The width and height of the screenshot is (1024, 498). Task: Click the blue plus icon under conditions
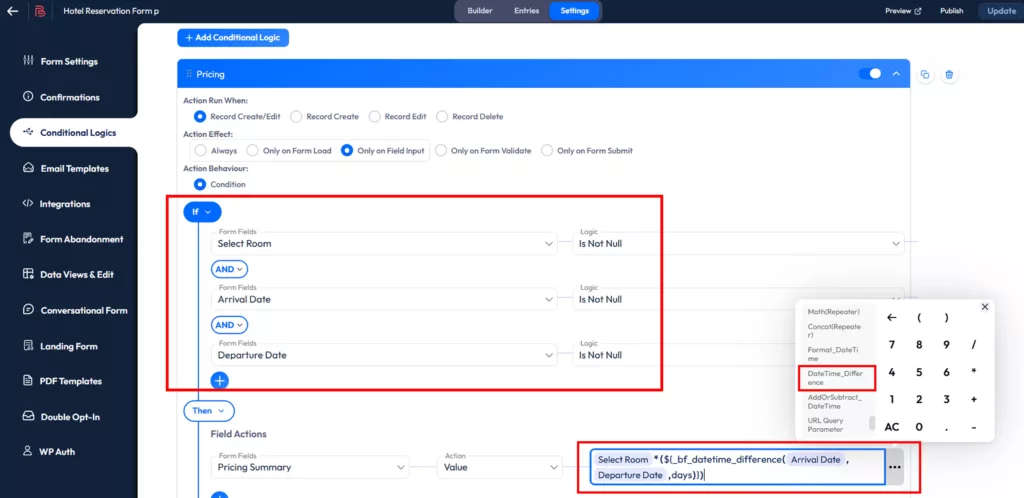point(220,380)
